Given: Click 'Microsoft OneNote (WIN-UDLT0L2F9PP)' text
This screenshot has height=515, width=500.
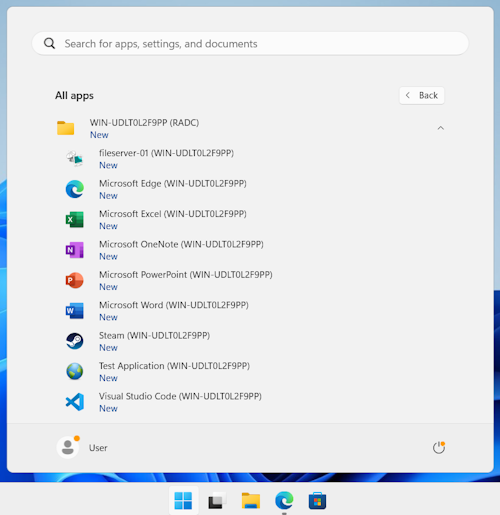Looking at the screenshot, I should click(181, 244).
